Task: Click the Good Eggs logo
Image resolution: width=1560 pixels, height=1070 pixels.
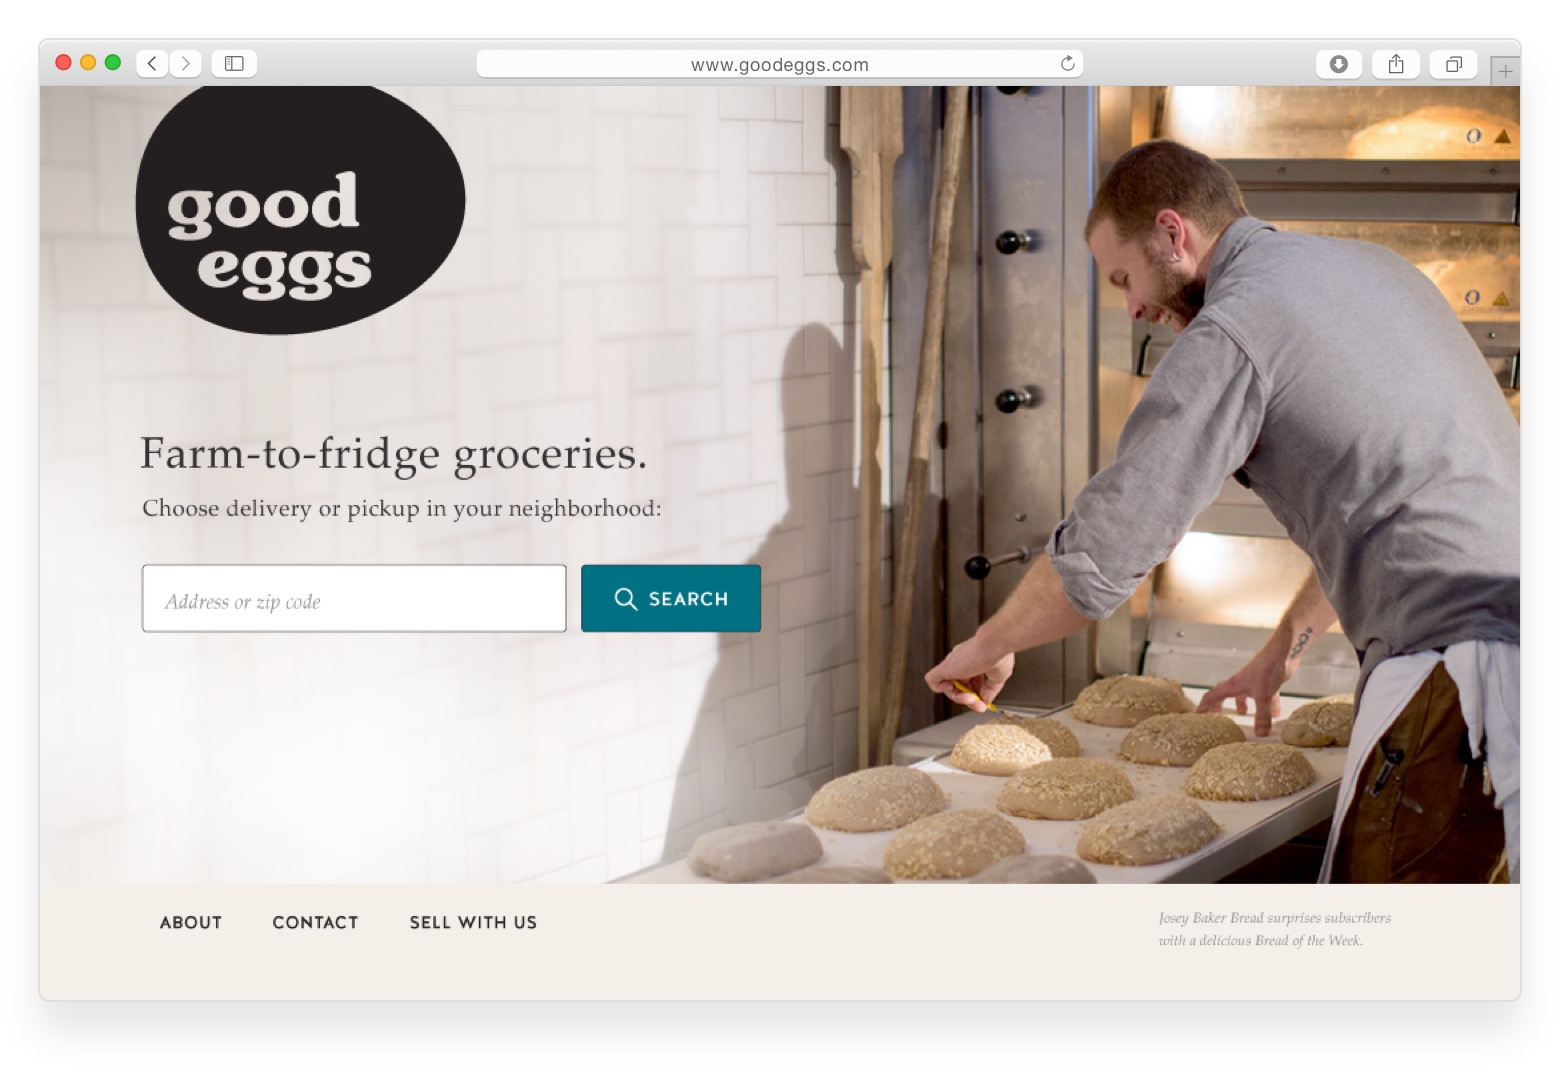Action: [300, 209]
